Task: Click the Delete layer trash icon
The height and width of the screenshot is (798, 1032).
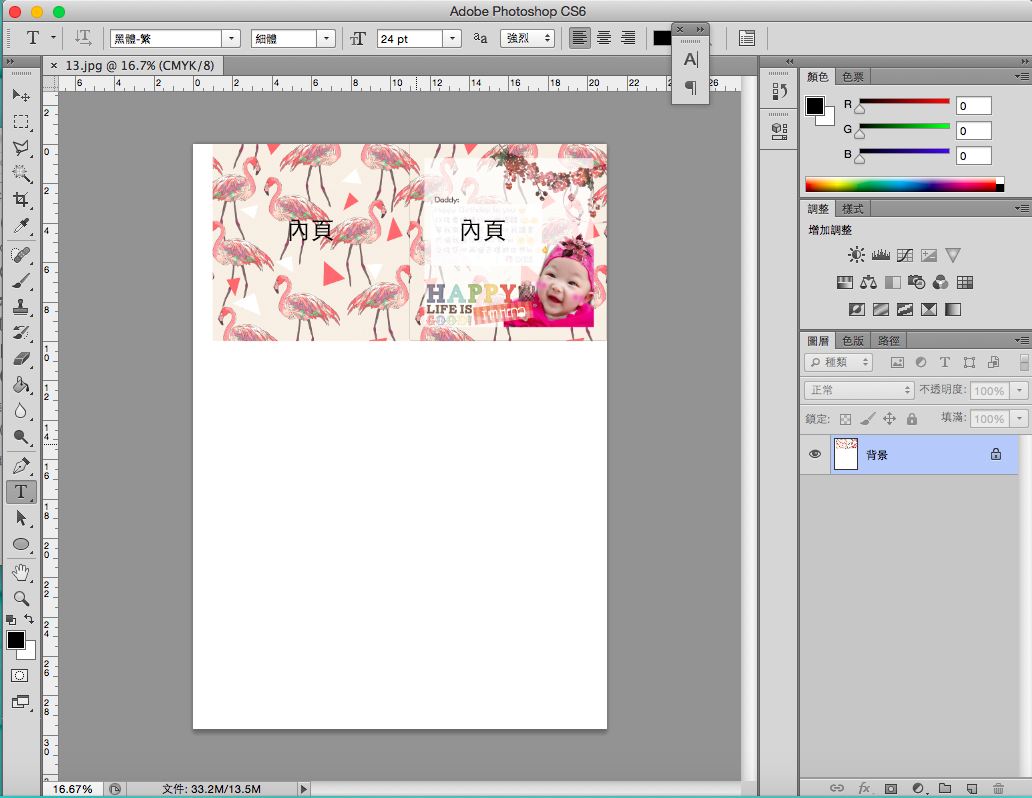Action: point(998,789)
